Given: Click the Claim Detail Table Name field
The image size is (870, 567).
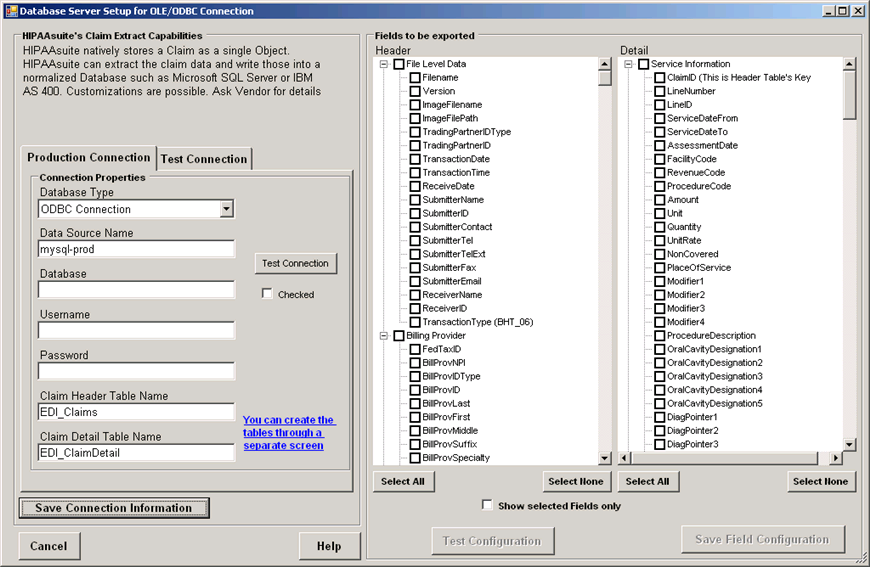Looking at the screenshot, I should click(136, 453).
